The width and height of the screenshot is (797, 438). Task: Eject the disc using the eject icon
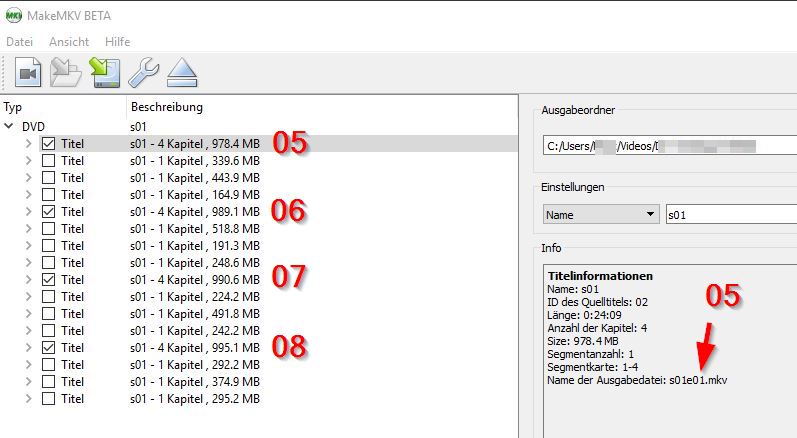coord(181,73)
